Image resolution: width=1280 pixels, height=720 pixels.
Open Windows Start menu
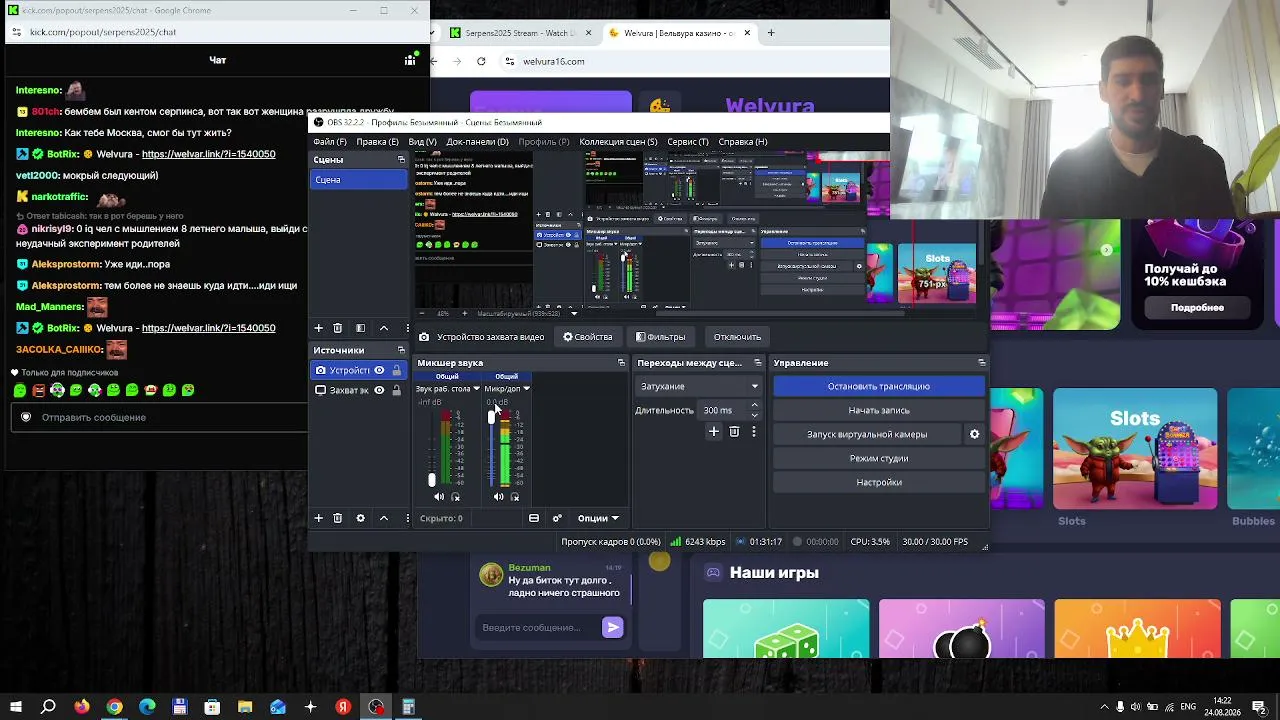pos(16,707)
